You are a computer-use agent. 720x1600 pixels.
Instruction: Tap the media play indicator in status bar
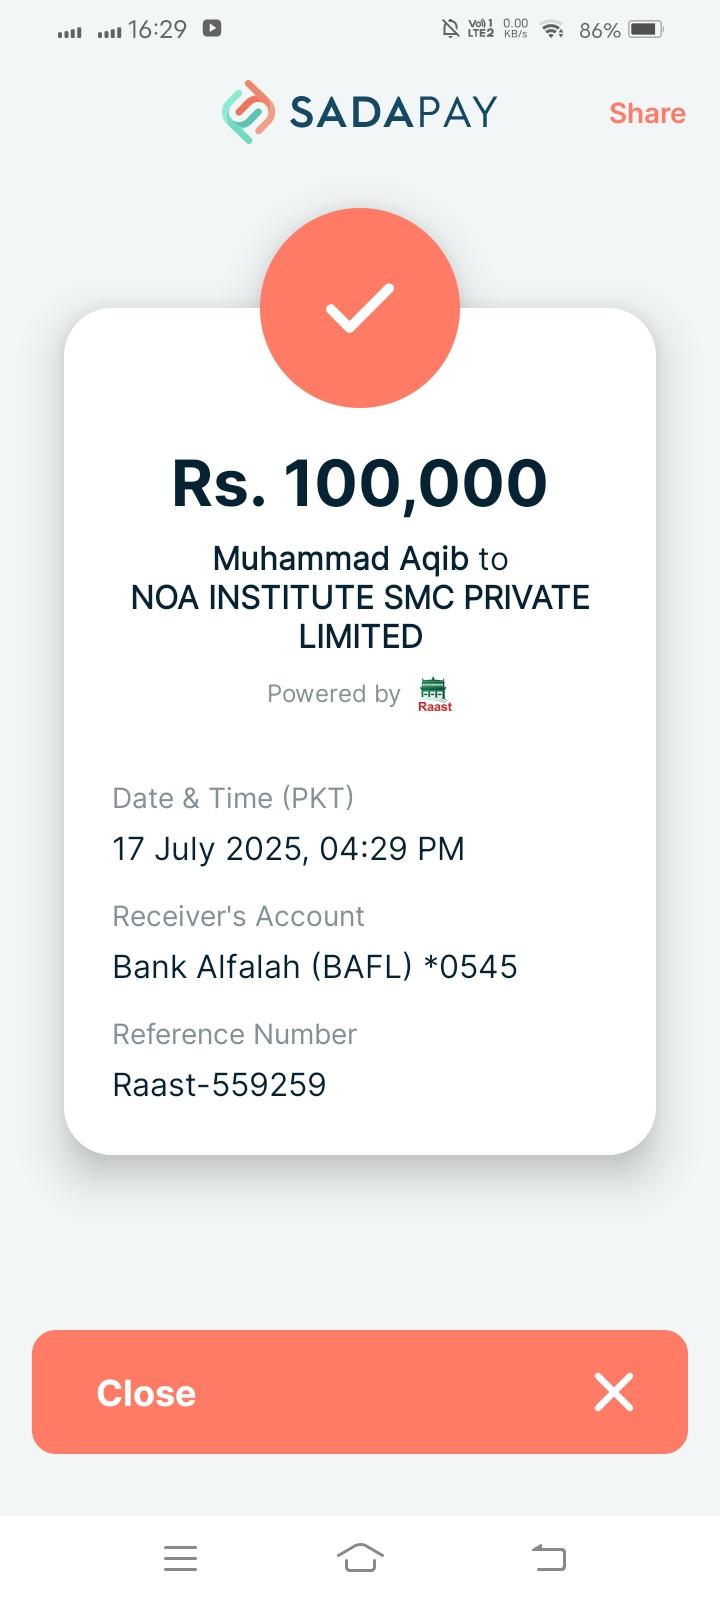click(212, 29)
